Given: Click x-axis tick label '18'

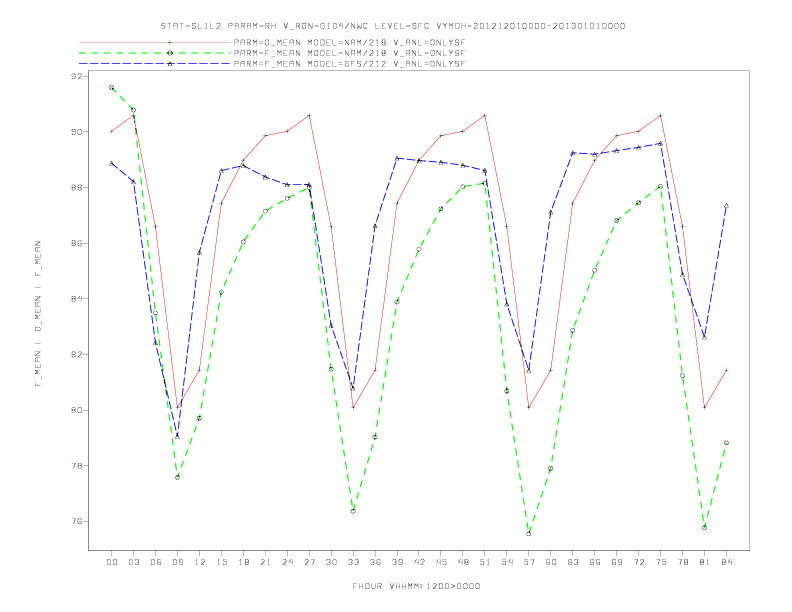Looking at the screenshot, I should click(x=243, y=562).
